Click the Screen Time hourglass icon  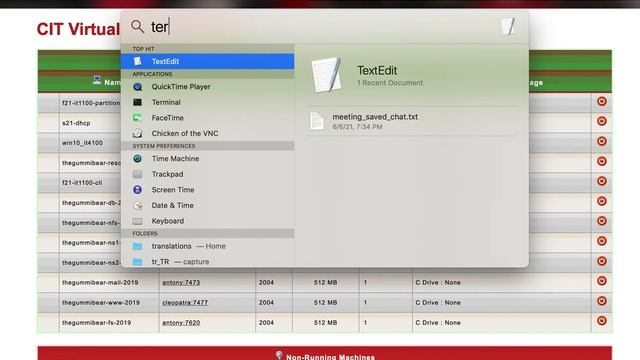click(138, 189)
